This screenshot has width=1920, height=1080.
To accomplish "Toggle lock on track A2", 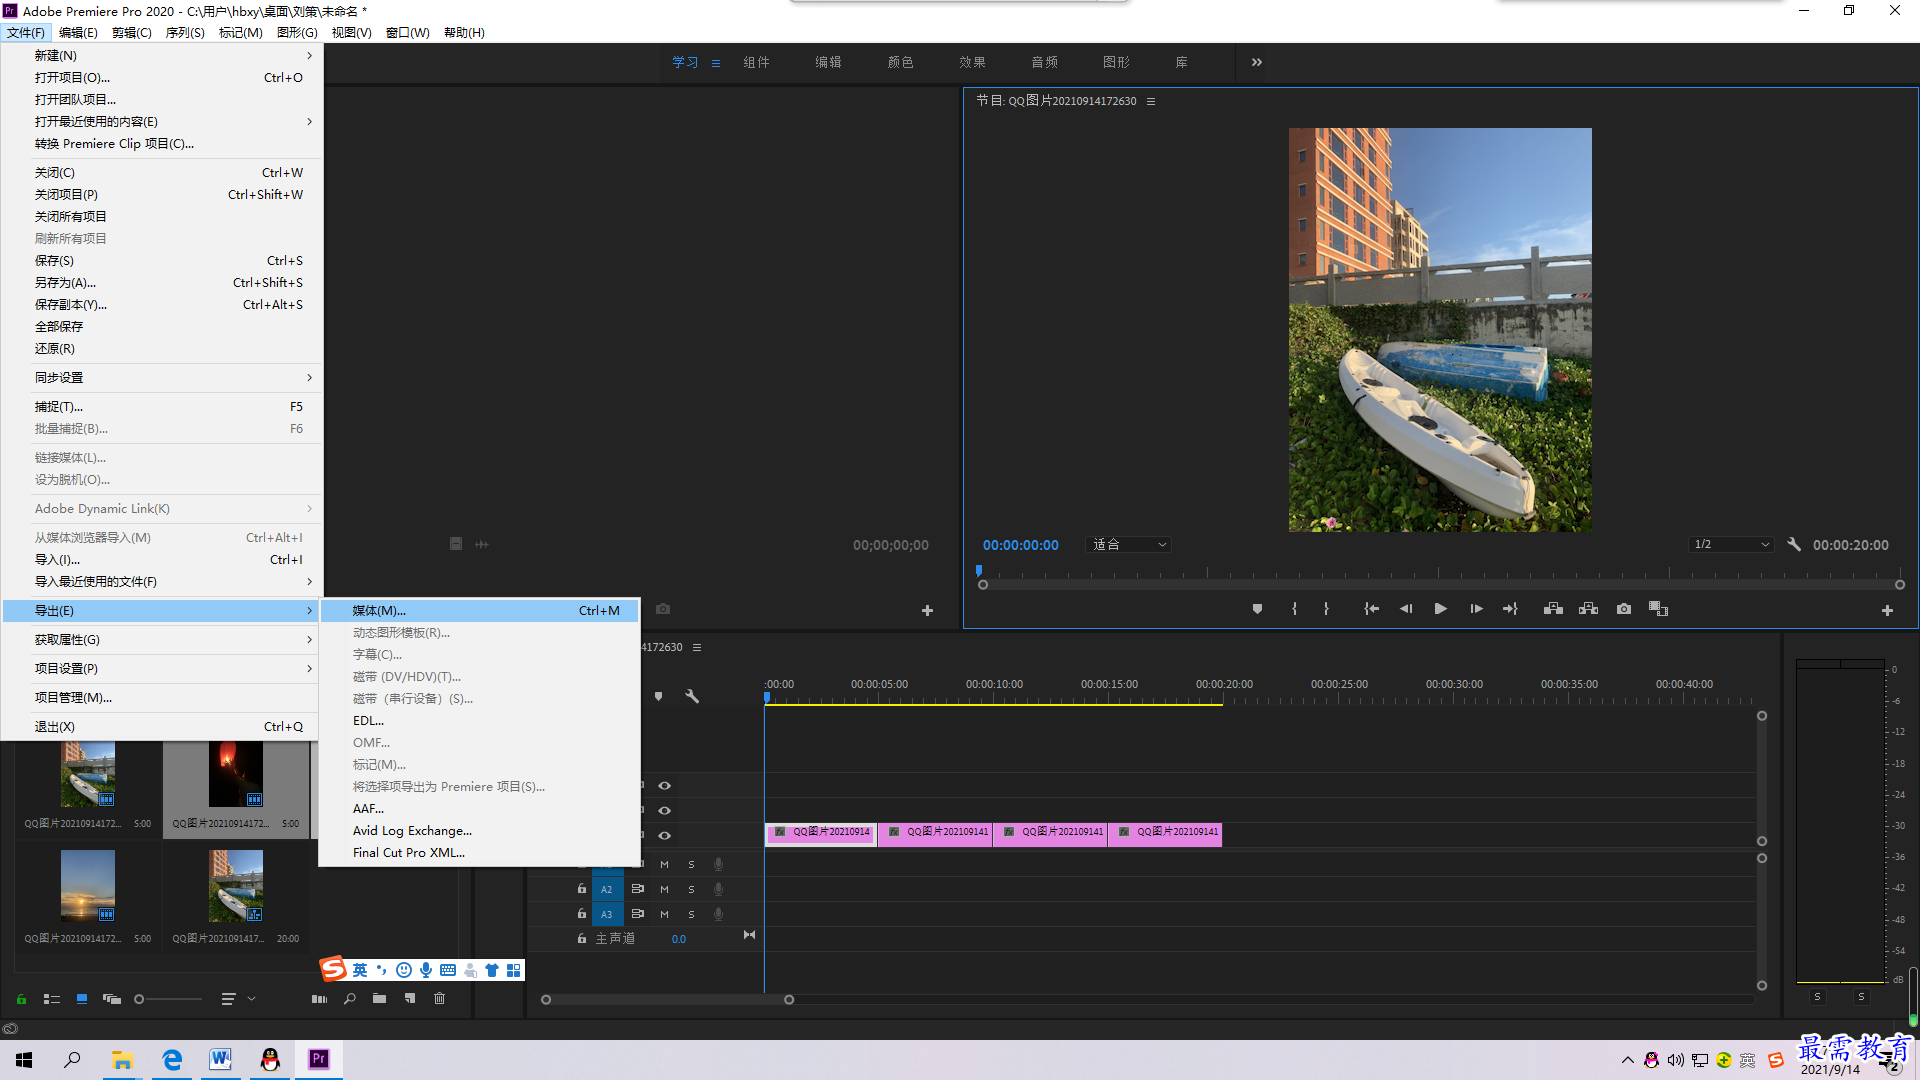I will (581, 889).
